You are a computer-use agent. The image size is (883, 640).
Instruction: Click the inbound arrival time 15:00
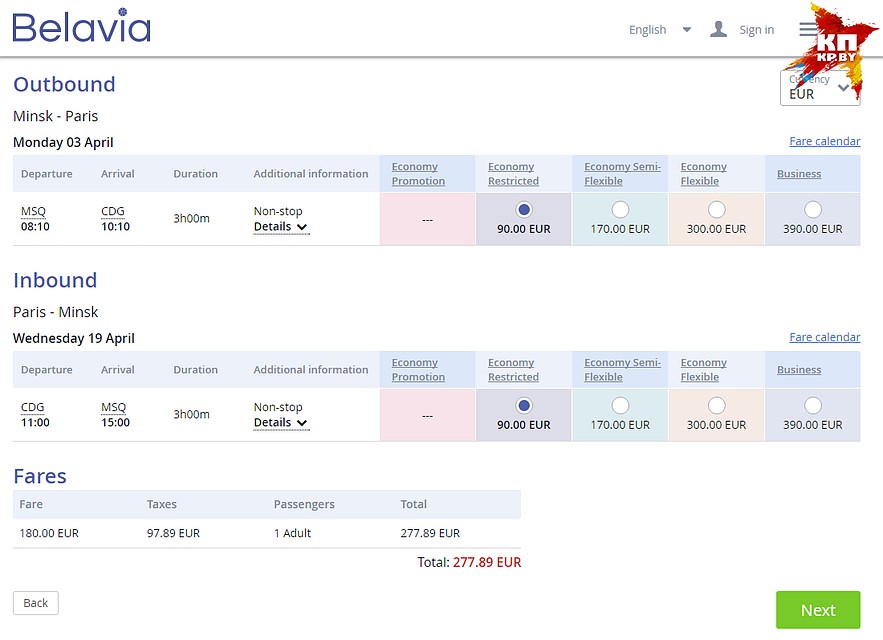coord(115,423)
